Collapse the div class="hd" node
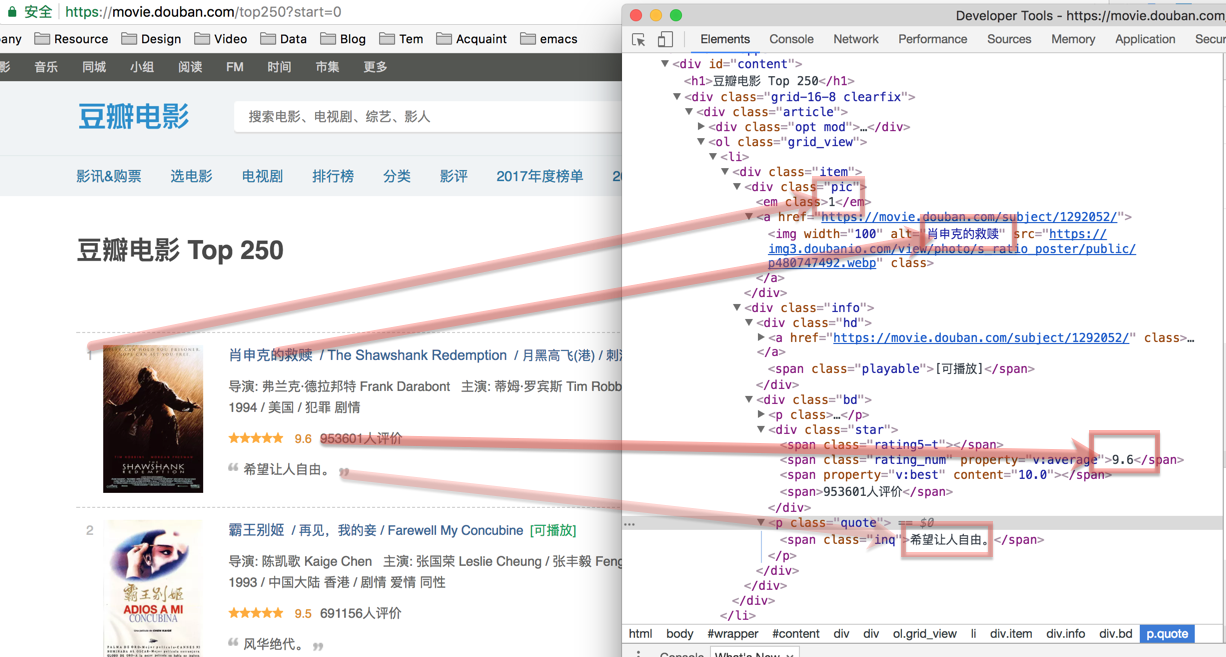 tap(749, 323)
